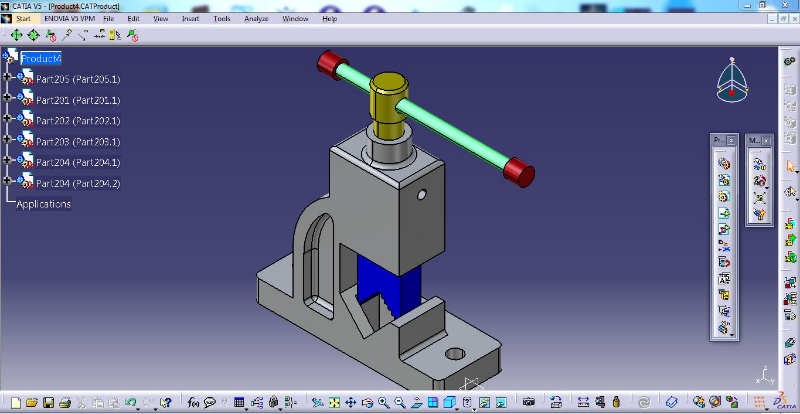Open the Tools menu
This screenshot has height=414, width=800.
coord(222,18)
